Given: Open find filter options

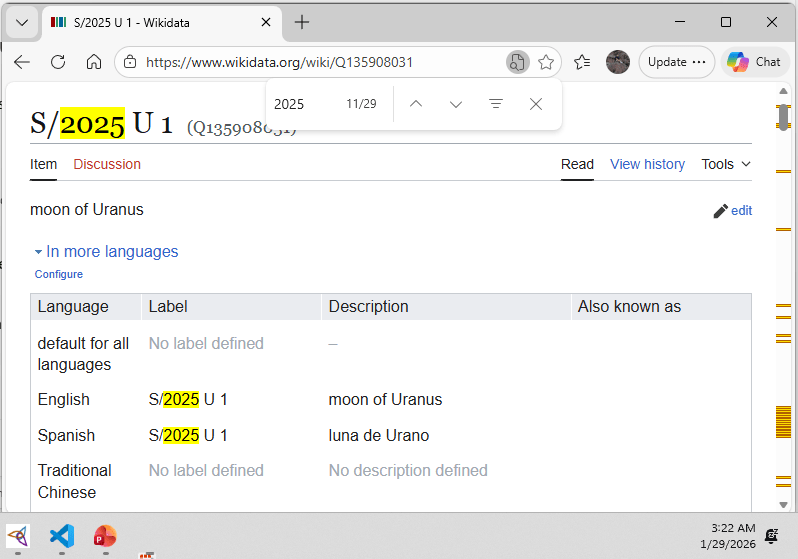Looking at the screenshot, I should [496, 104].
